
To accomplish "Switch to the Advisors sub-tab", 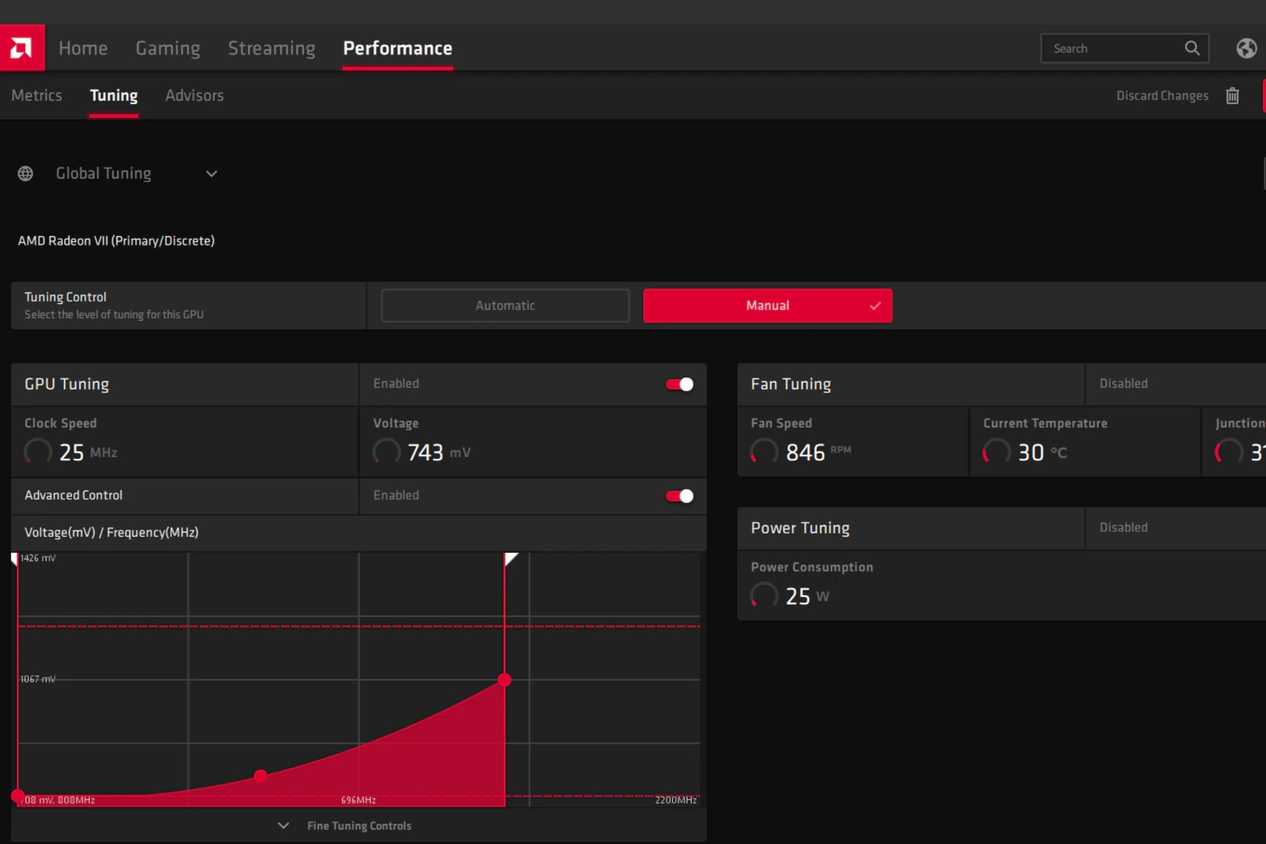I will click(x=194, y=96).
